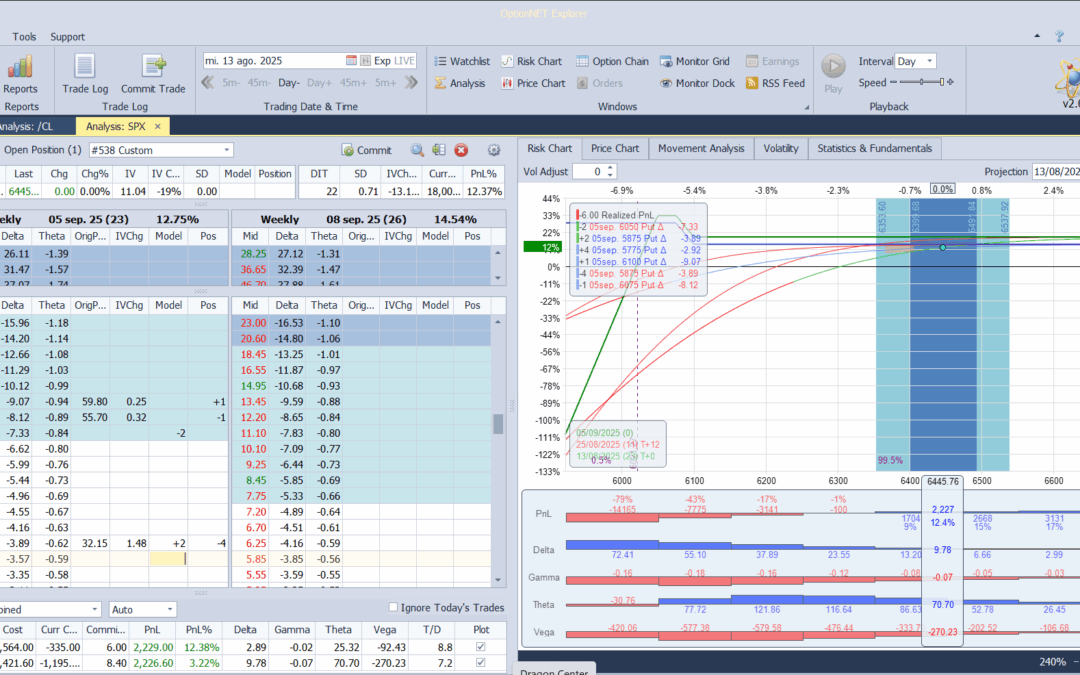Open the Option Chain window
The height and width of the screenshot is (675, 1080).
(x=613, y=61)
